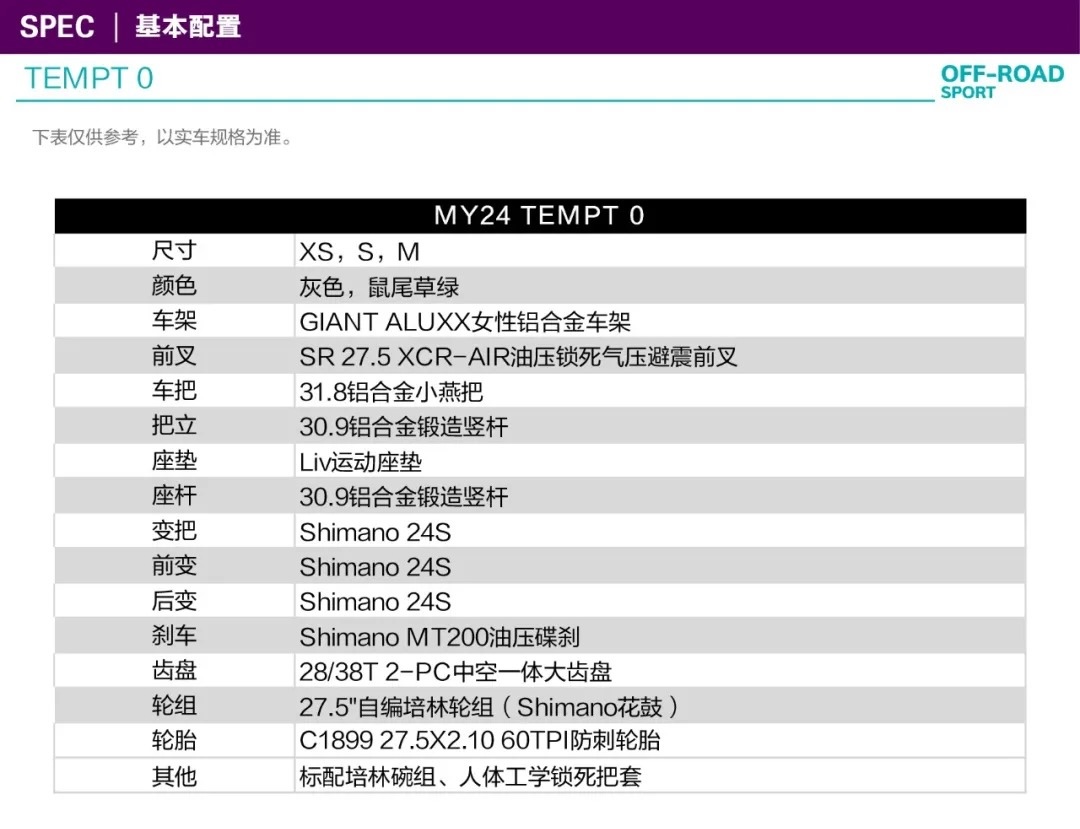Image resolution: width=1080 pixels, height=829 pixels.
Task: Select the 30.9铝合金锻造竖杆 value in 座杆 row
Action: pyautogui.click(x=404, y=497)
